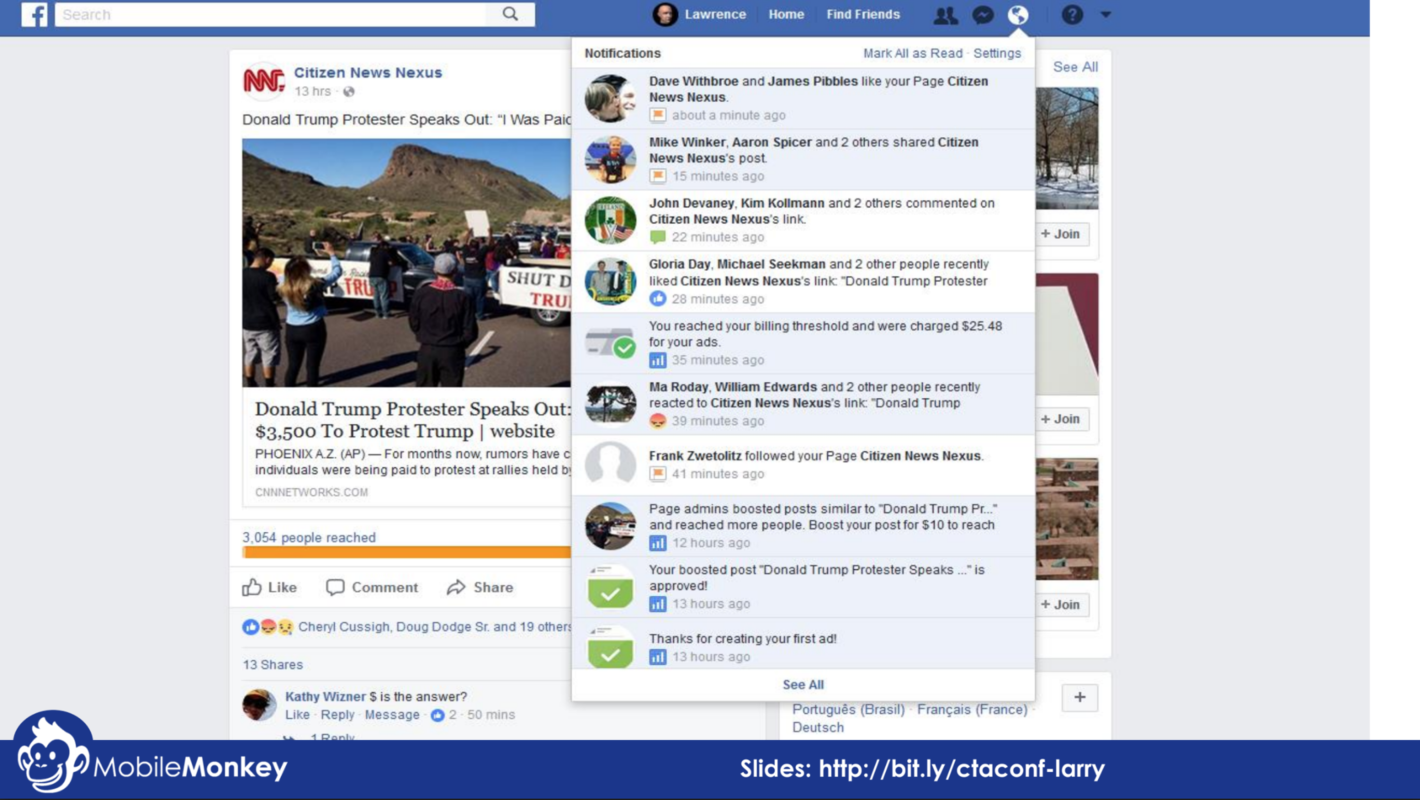Open the Help question mark icon
The image size is (1420, 800).
1073,14
